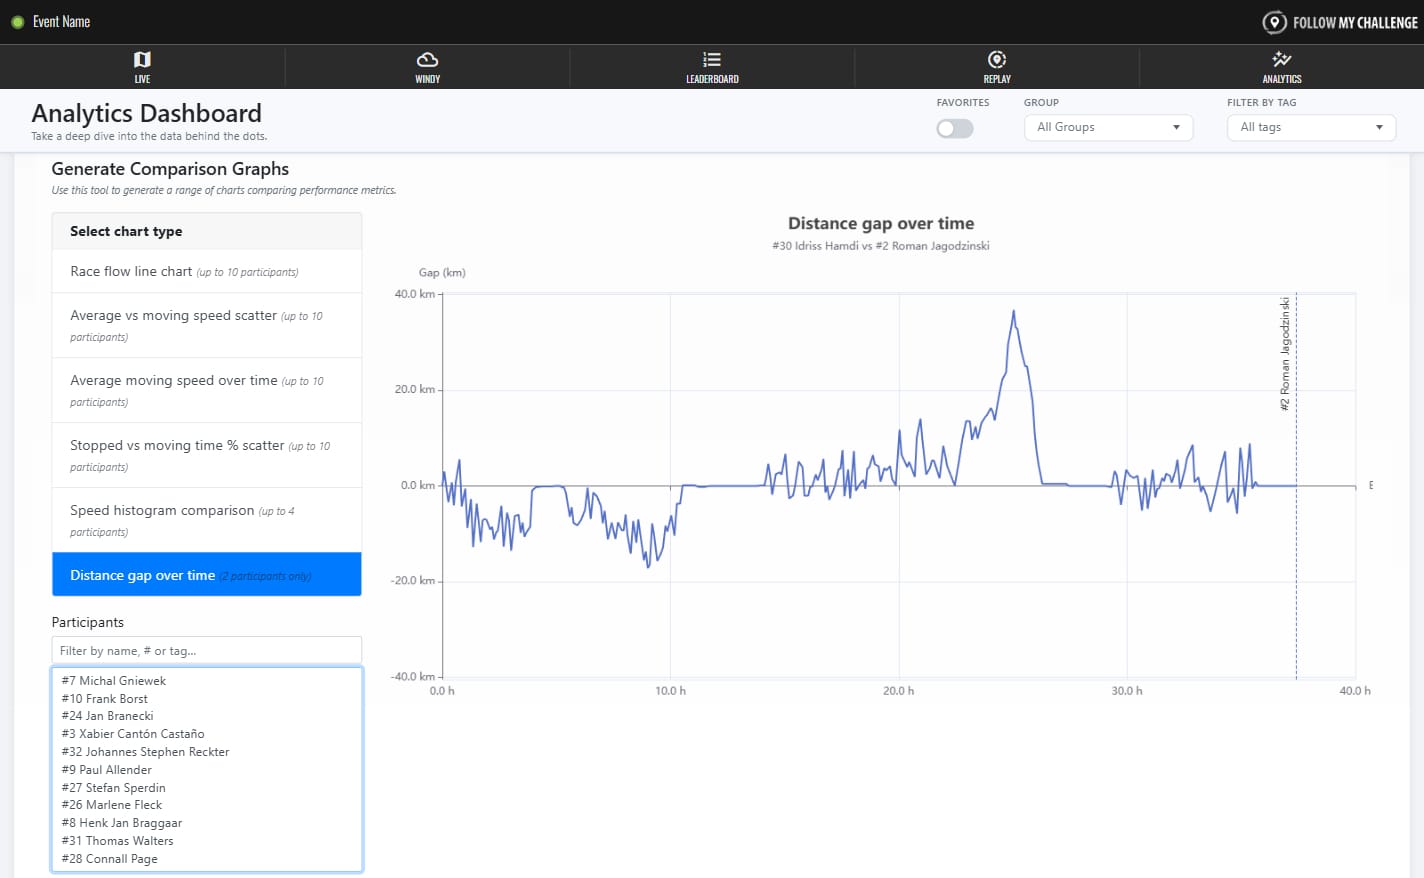Image resolution: width=1424 pixels, height=878 pixels.
Task: Click the Follow My Challenge logo
Action: [x=1340, y=22]
